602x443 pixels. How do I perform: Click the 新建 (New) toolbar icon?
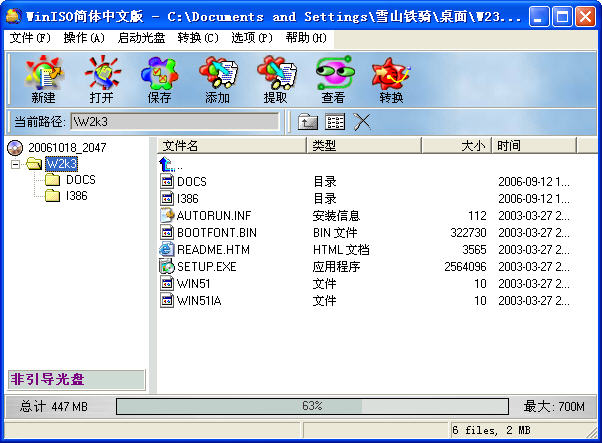(43, 73)
